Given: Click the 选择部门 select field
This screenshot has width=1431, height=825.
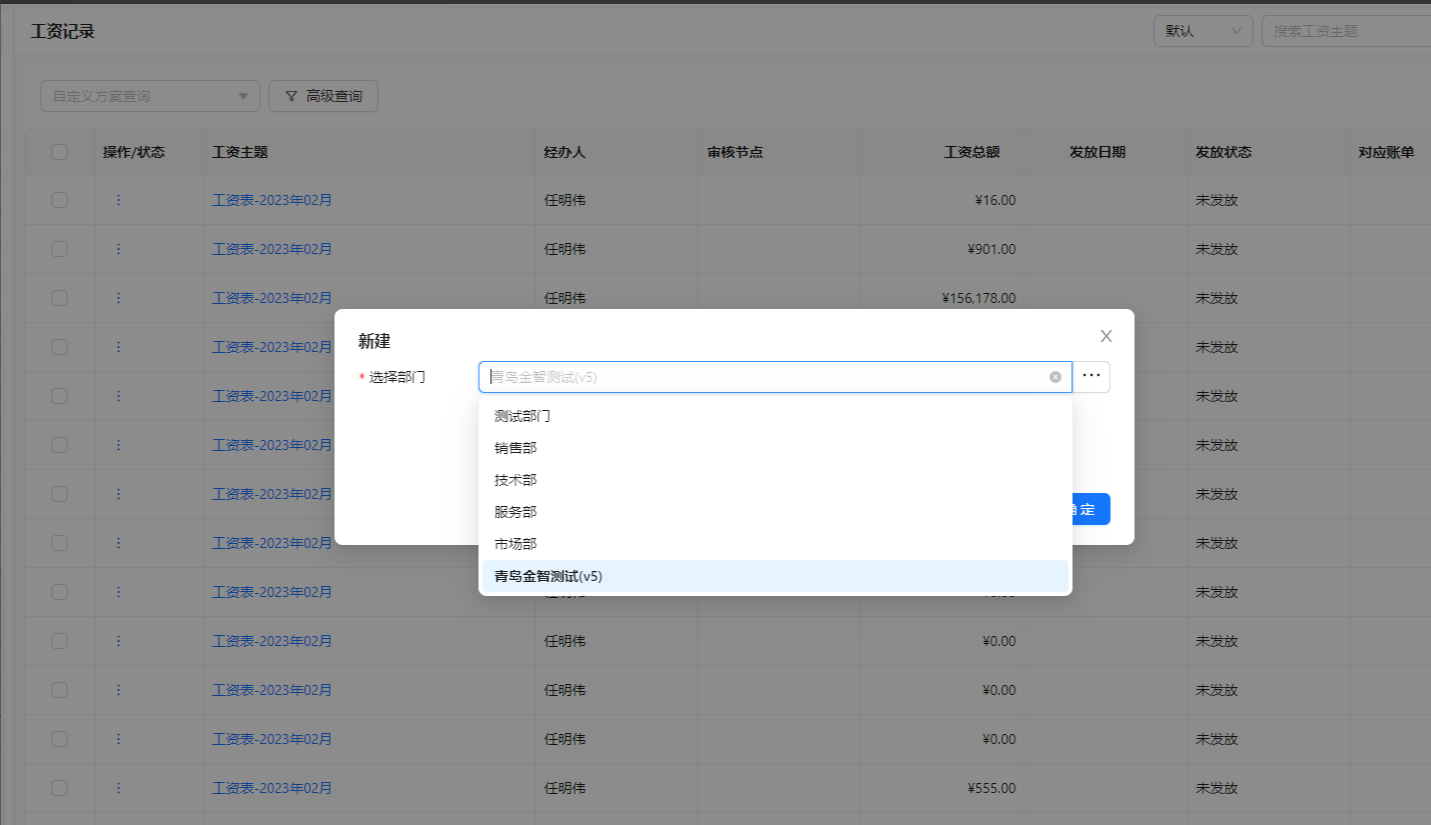Looking at the screenshot, I should [775, 377].
